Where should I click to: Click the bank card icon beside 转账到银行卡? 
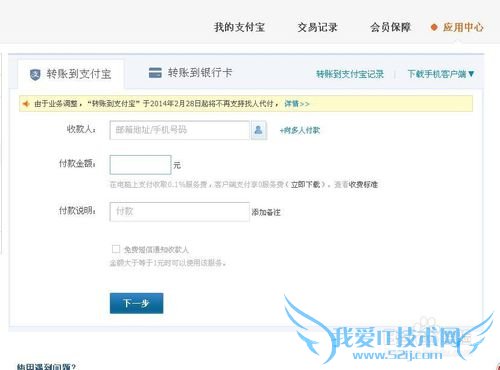click(x=155, y=73)
